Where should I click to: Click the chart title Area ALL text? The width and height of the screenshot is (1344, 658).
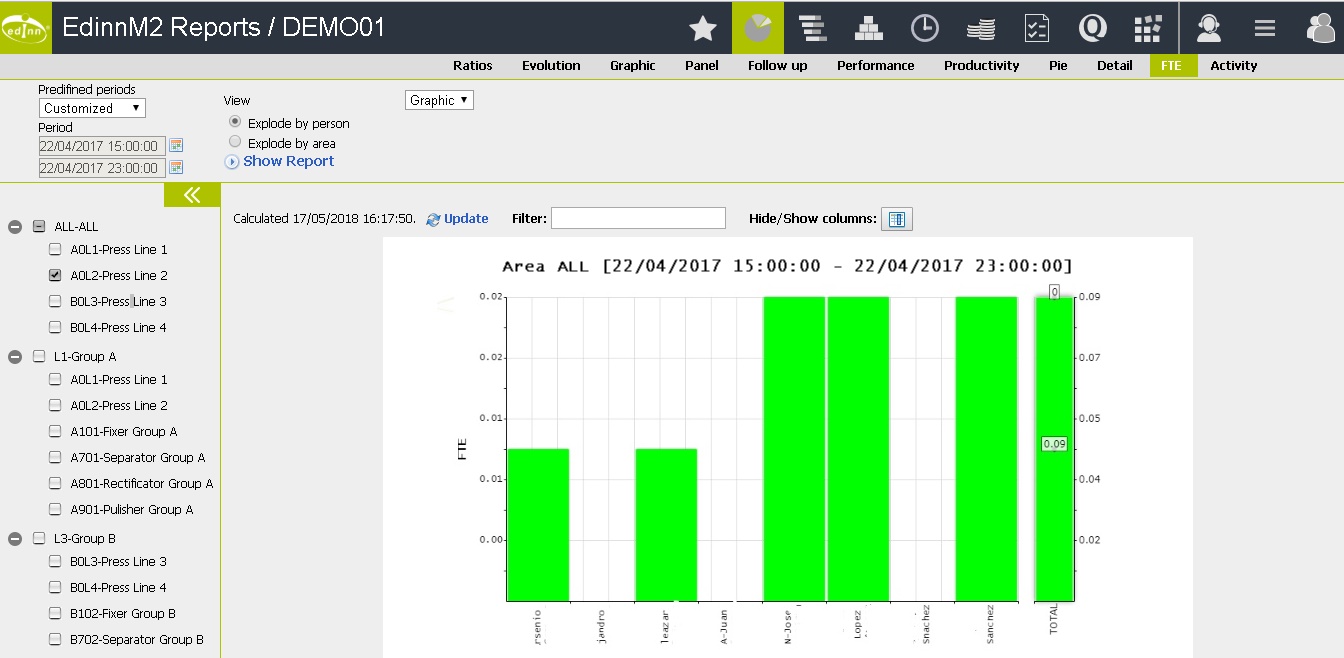787,266
